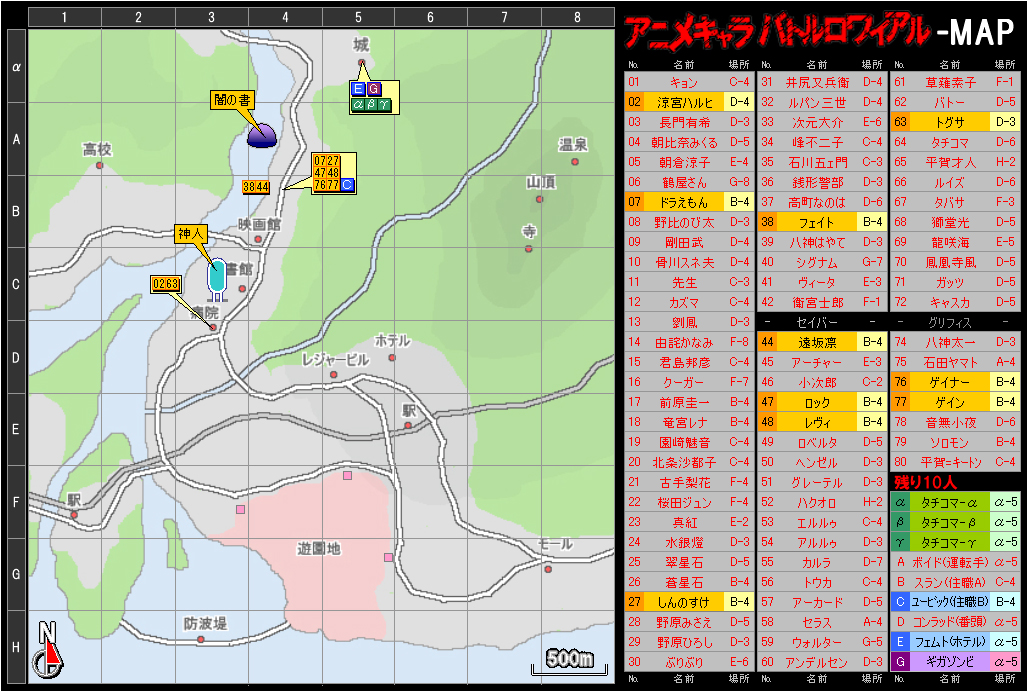Select the red dot marking ホテル
This screenshot has width=1027, height=691.
click(x=392, y=358)
